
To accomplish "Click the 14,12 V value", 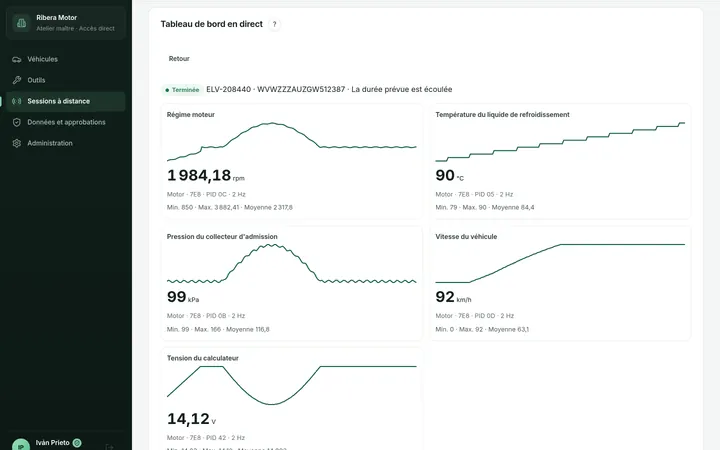I will [x=191, y=419].
